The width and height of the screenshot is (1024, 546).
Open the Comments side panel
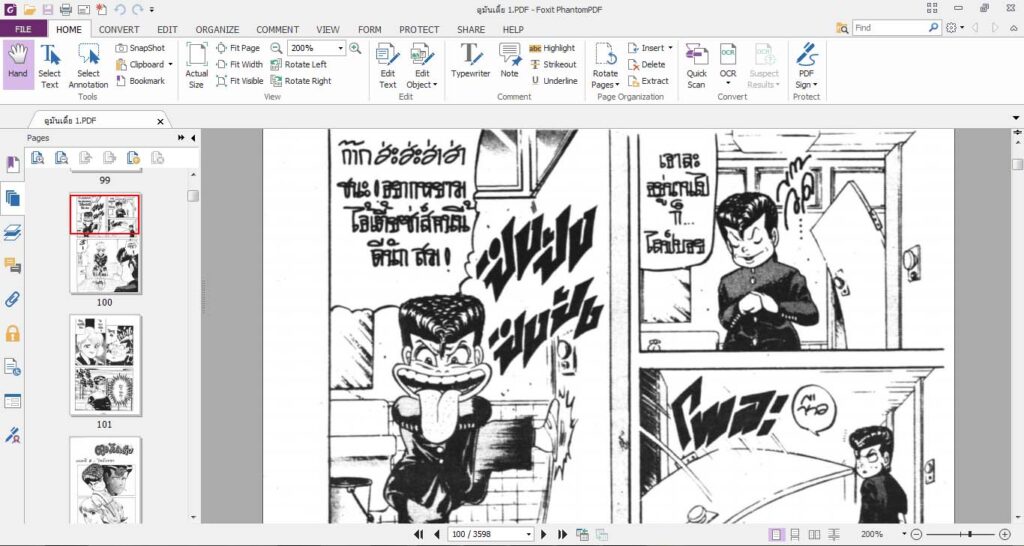coord(12,266)
